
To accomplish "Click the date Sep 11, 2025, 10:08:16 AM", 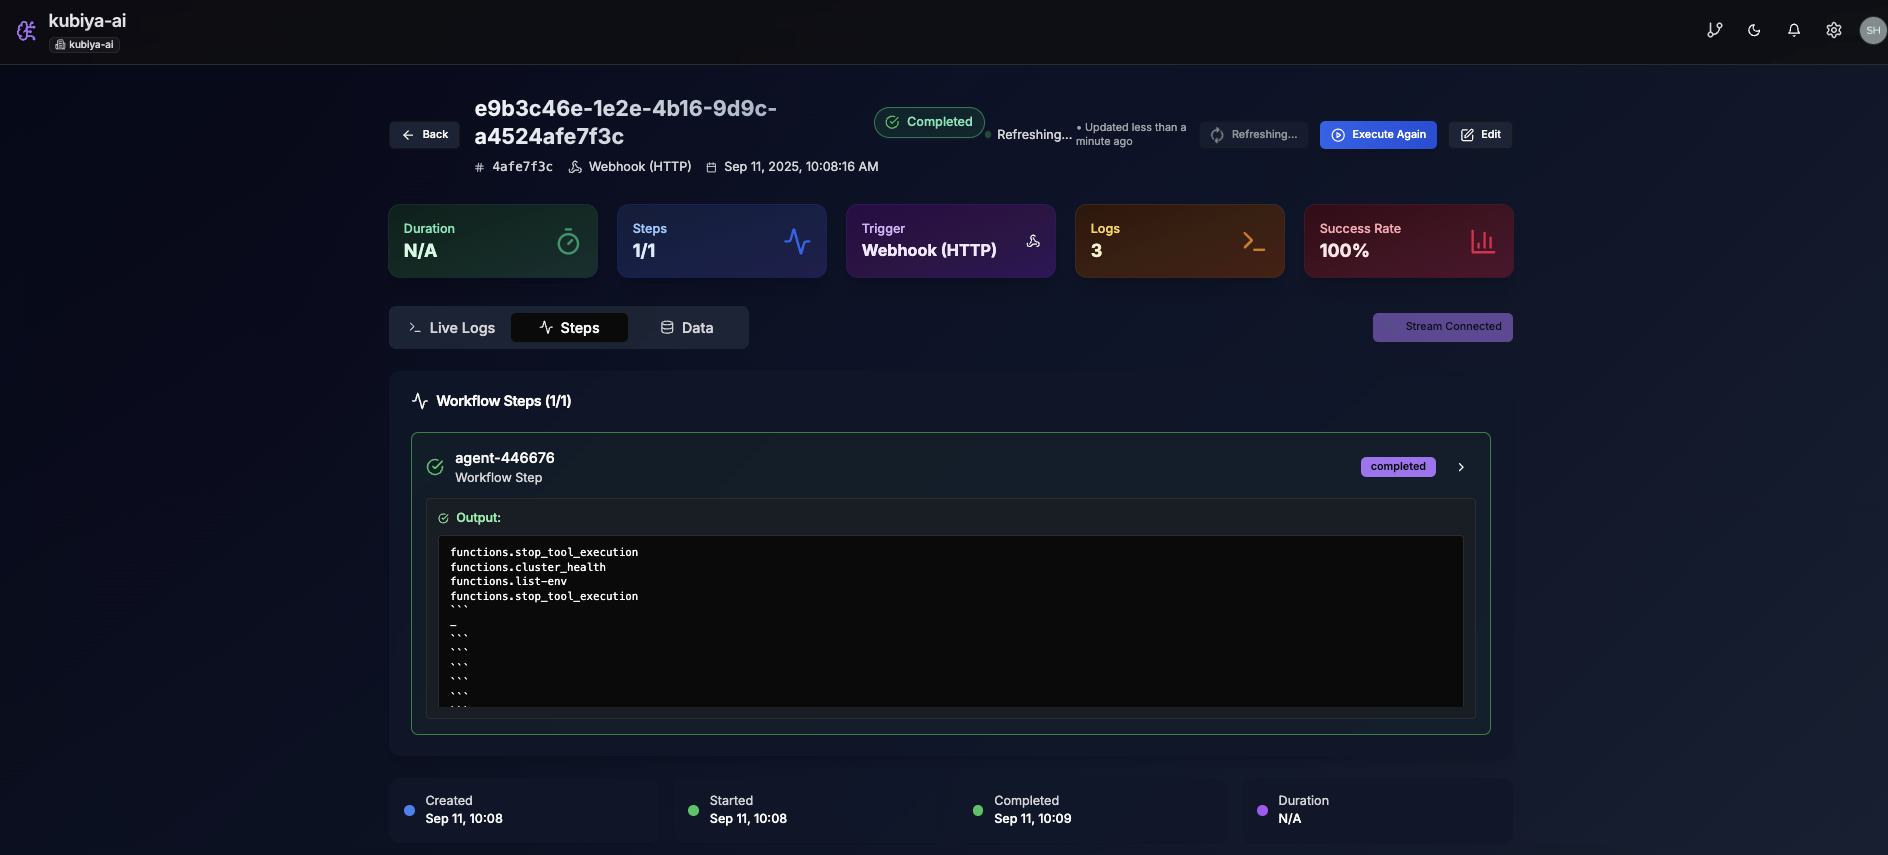I will pyautogui.click(x=801, y=167).
